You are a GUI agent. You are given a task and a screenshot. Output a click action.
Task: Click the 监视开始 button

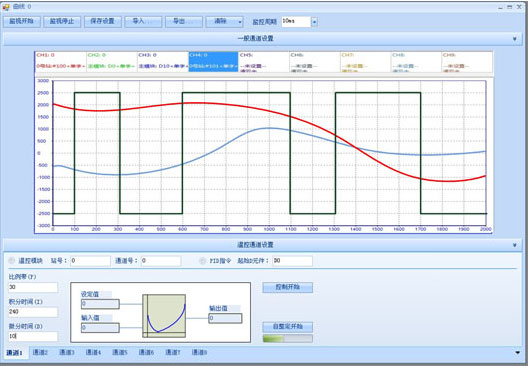tap(22, 21)
